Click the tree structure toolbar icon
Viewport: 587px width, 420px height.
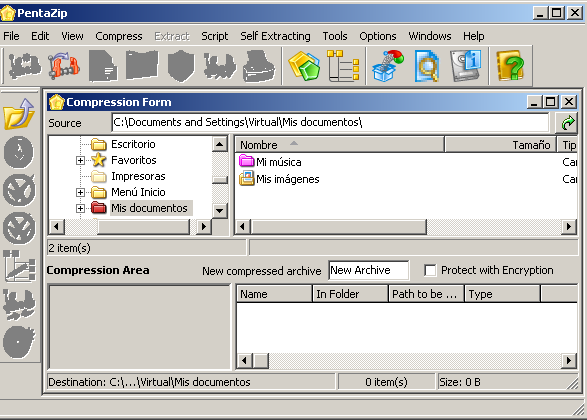click(343, 66)
